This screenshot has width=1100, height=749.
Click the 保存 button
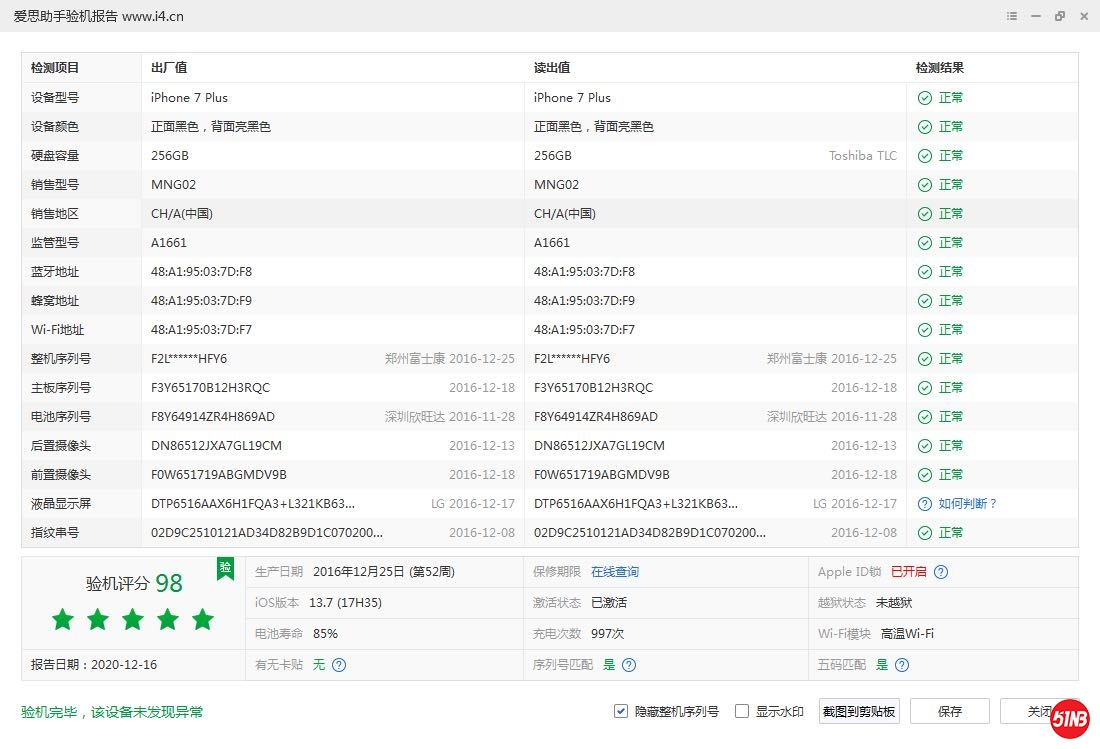point(950,711)
